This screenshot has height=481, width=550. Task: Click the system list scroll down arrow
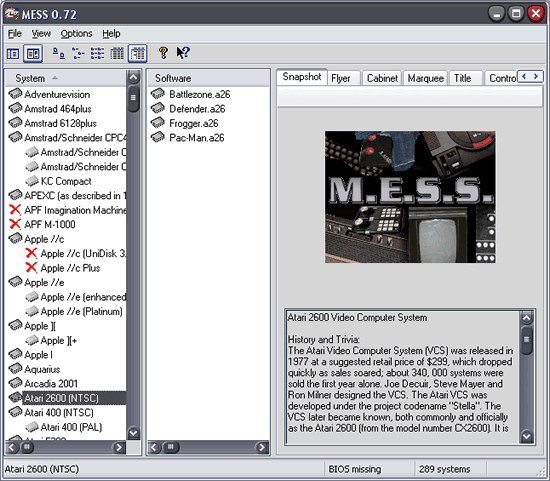[x=133, y=433]
